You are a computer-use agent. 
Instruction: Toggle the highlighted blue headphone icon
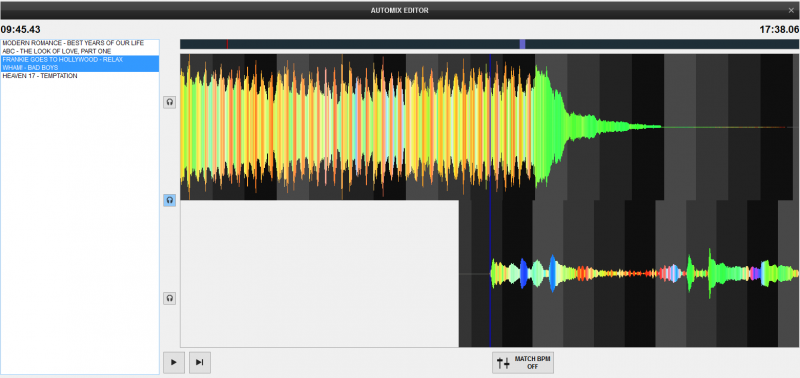(x=169, y=200)
